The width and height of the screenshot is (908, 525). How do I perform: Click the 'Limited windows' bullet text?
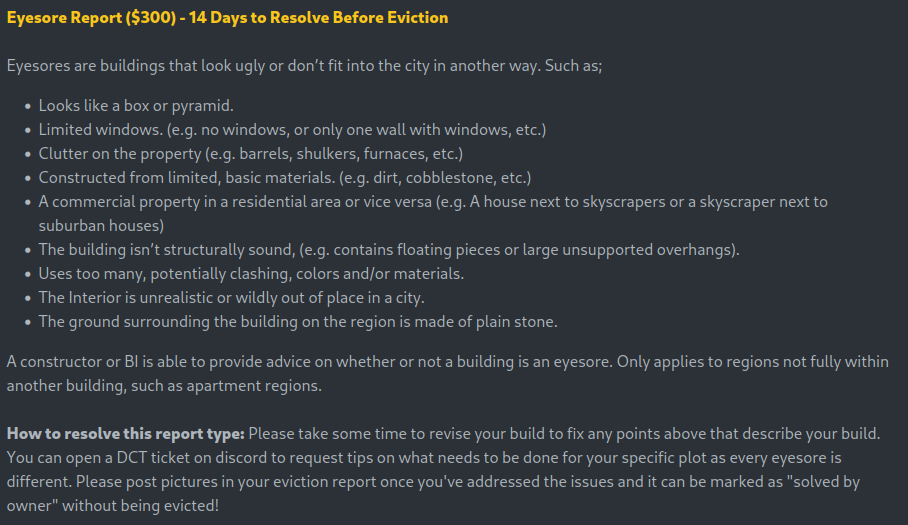coord(292,130)
